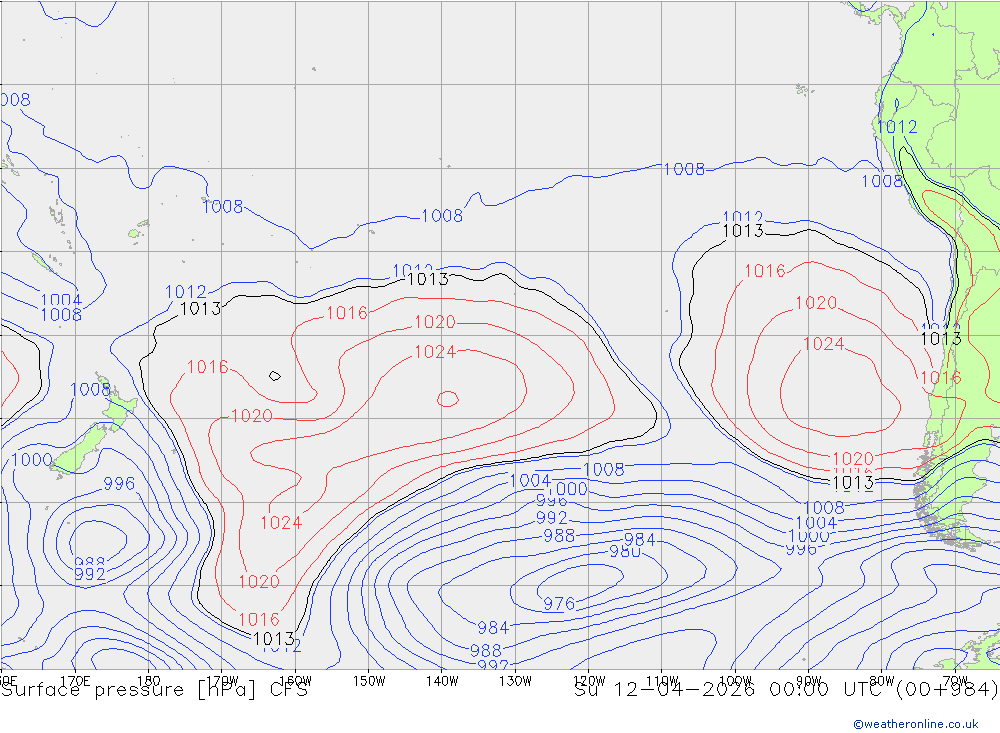Click the 80W longitude label
1000x733 pixels.
tap(882, 681)
